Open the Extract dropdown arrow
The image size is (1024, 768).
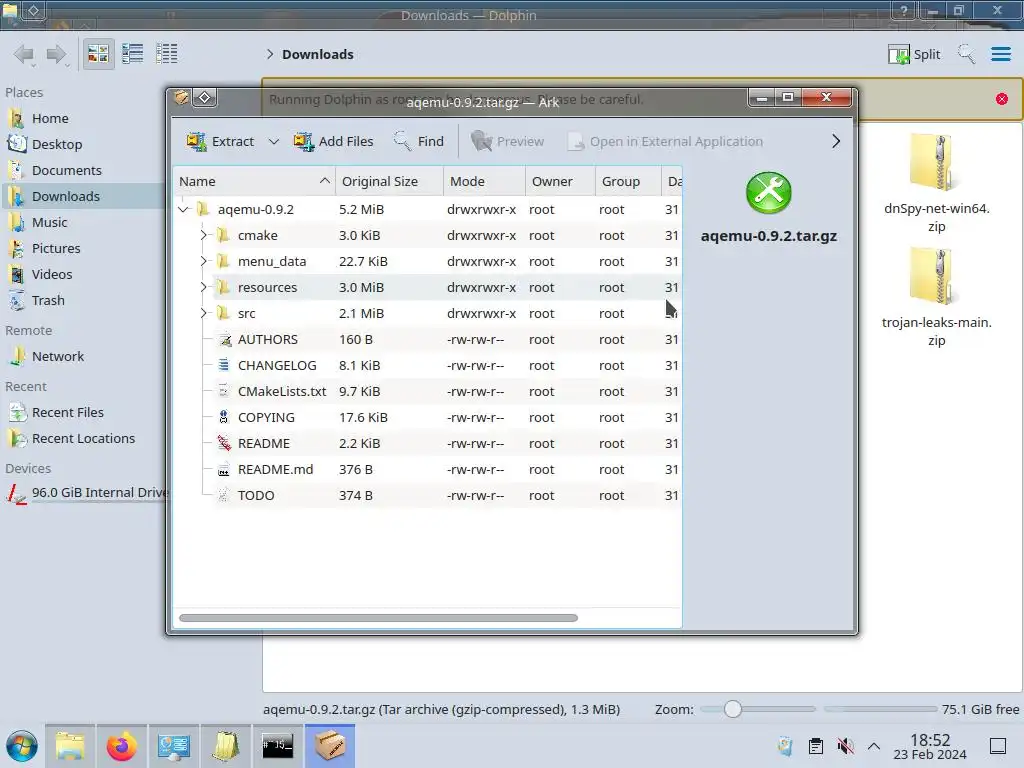tap(274, 141)
